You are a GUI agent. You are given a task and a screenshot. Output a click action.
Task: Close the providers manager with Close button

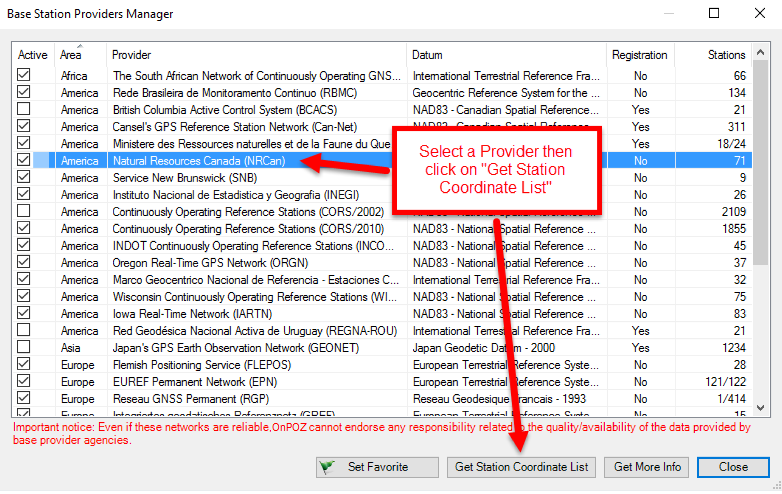tap(733, 467)
